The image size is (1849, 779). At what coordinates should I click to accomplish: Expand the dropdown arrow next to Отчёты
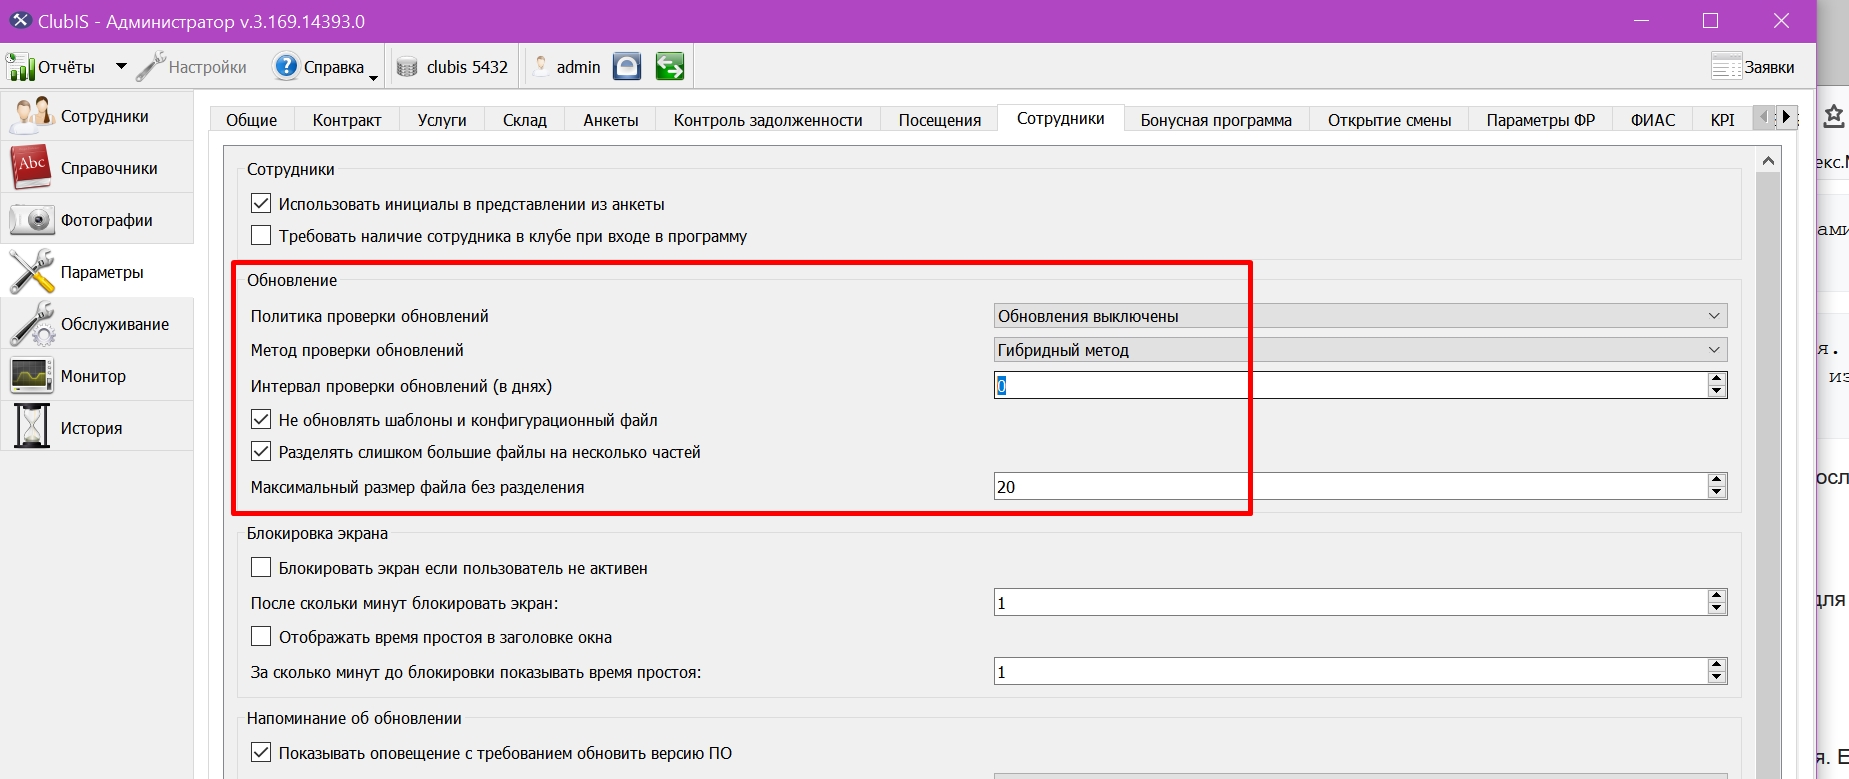(x=121, y=67)
